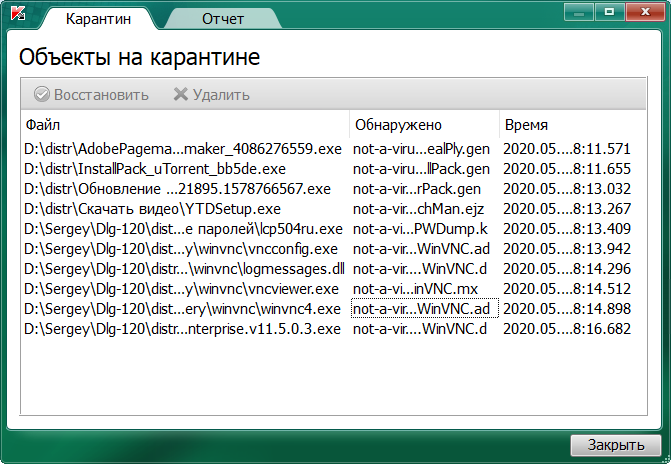Click time value 2020.05....8:14.898
Image resolution: width=671 pixels, height=464 pixels.
tap(567, 309)
